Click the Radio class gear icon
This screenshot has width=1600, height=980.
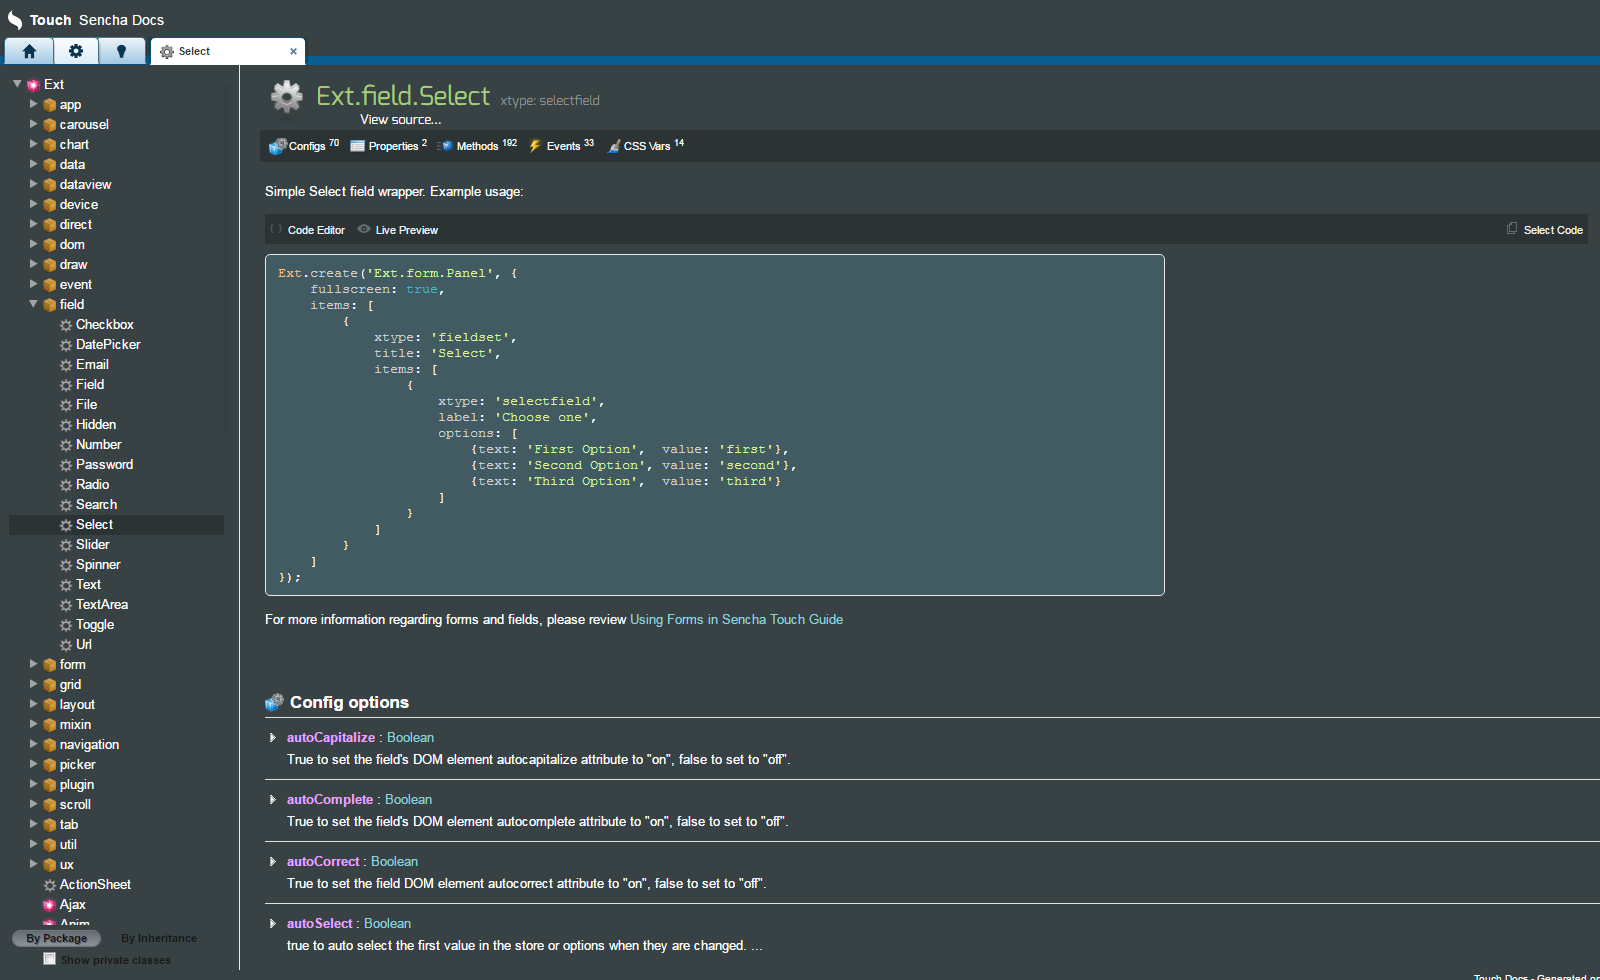click(66, 485)
